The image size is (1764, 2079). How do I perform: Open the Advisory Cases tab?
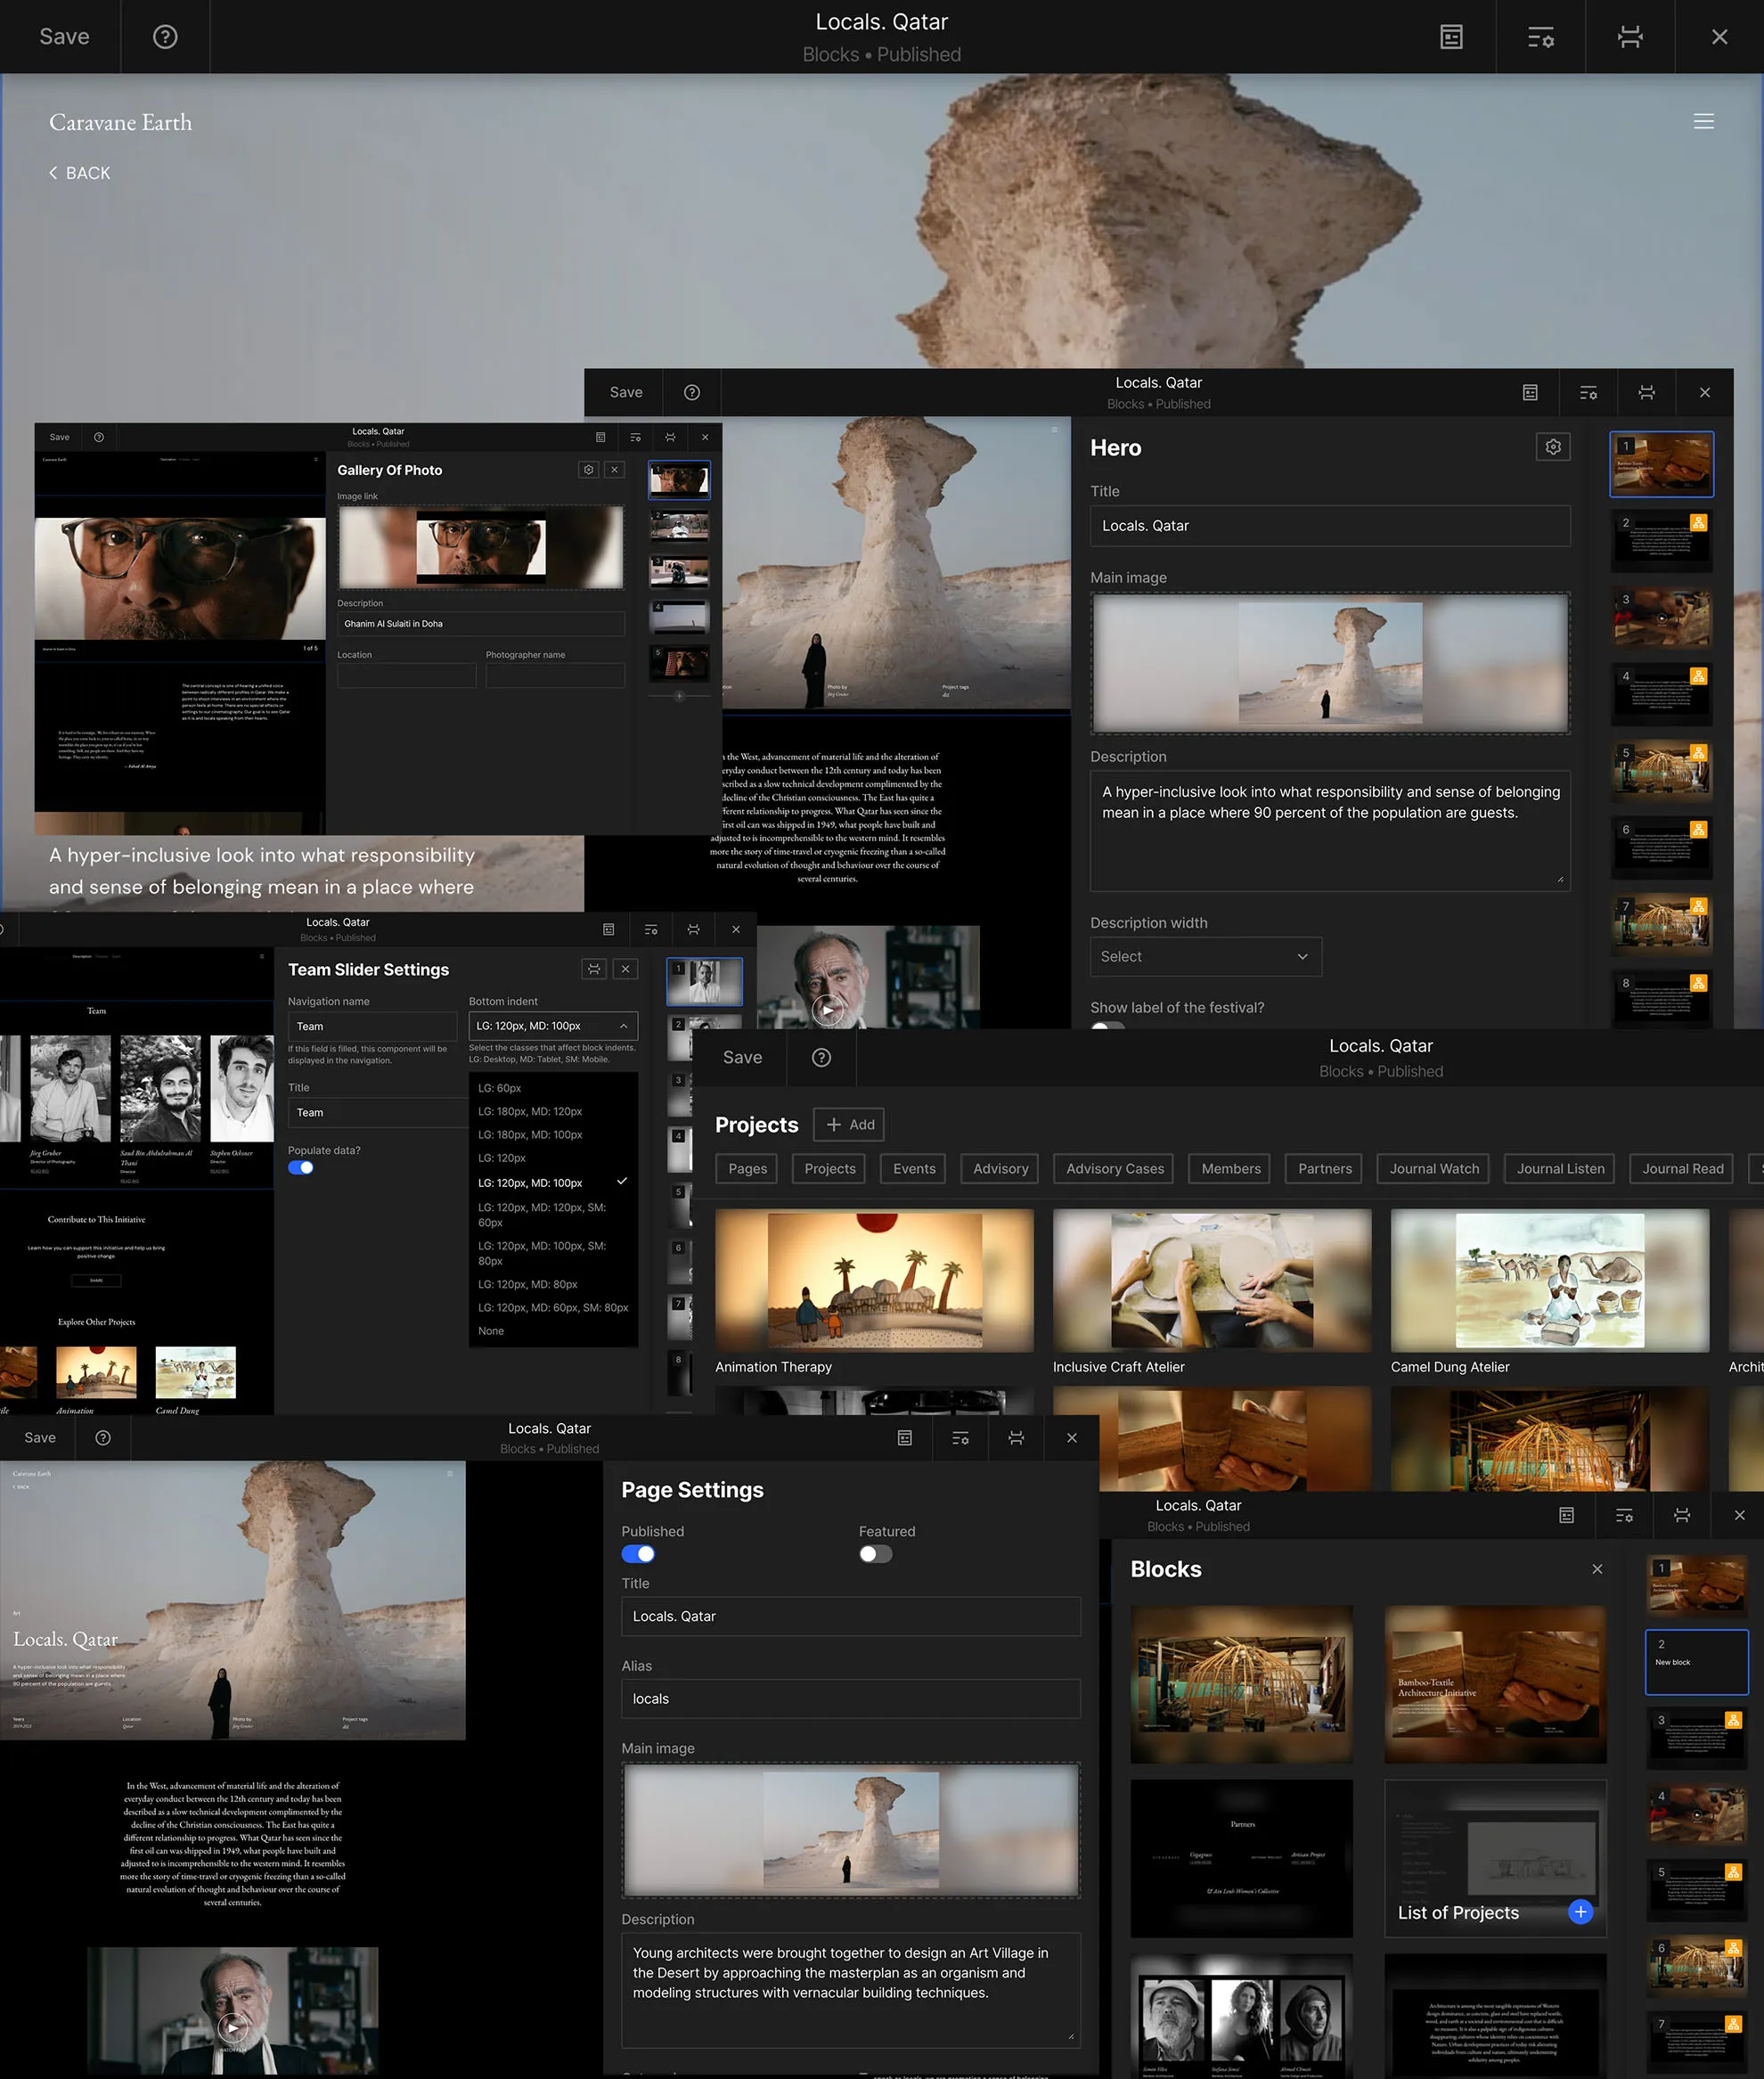click(x=1115, y=1168)
